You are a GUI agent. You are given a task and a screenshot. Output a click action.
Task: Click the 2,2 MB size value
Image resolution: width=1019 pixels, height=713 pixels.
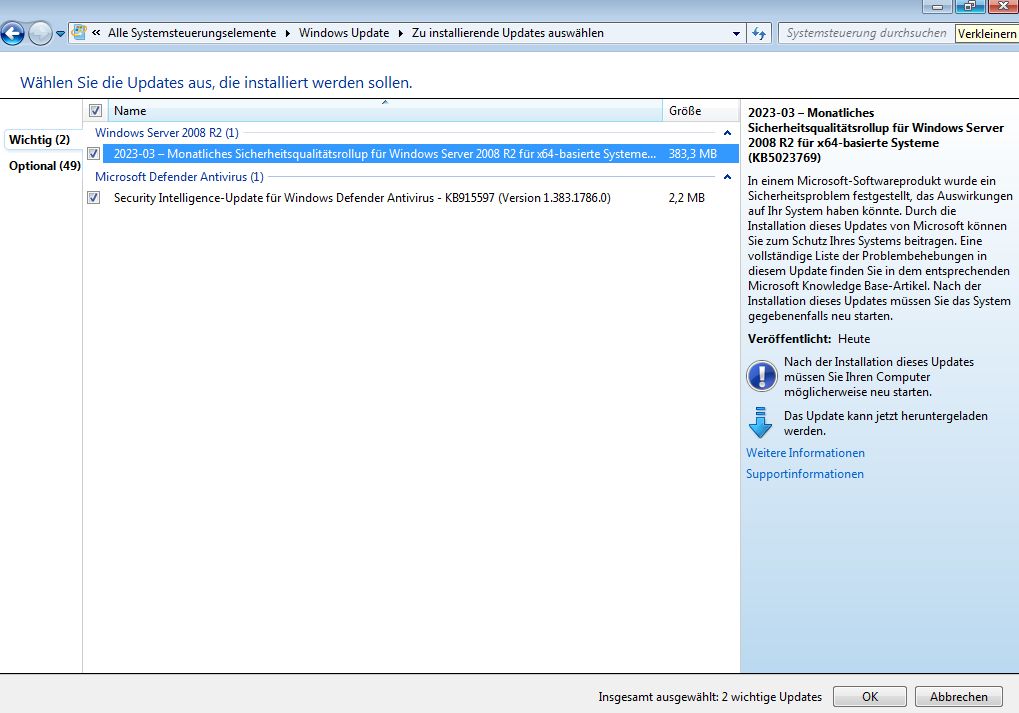coord(687,198)
